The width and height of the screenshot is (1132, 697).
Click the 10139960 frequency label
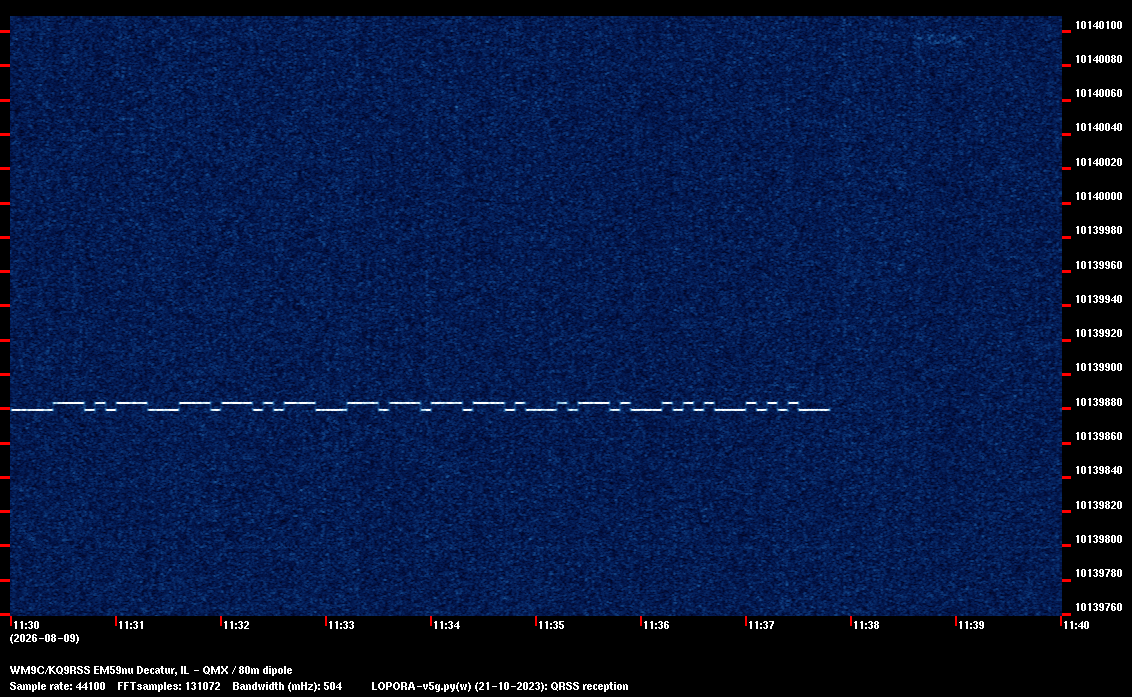pyautogui.click(x=1098, y=265)
